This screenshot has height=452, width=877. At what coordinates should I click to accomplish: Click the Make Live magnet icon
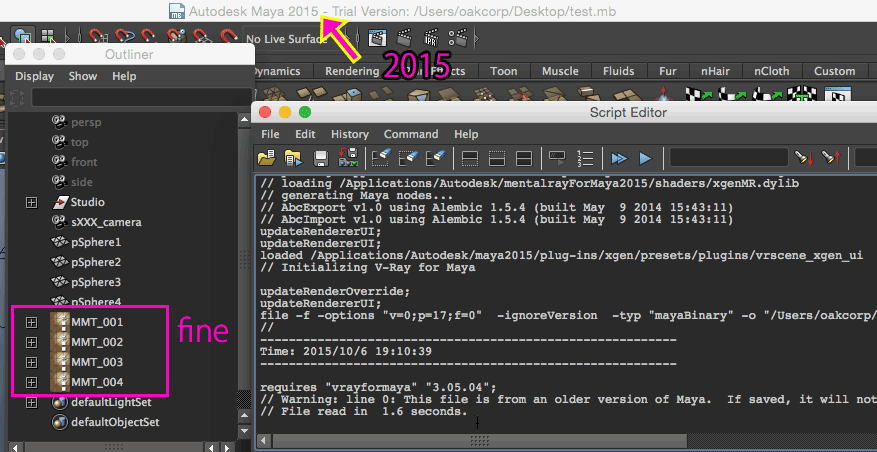228,38
